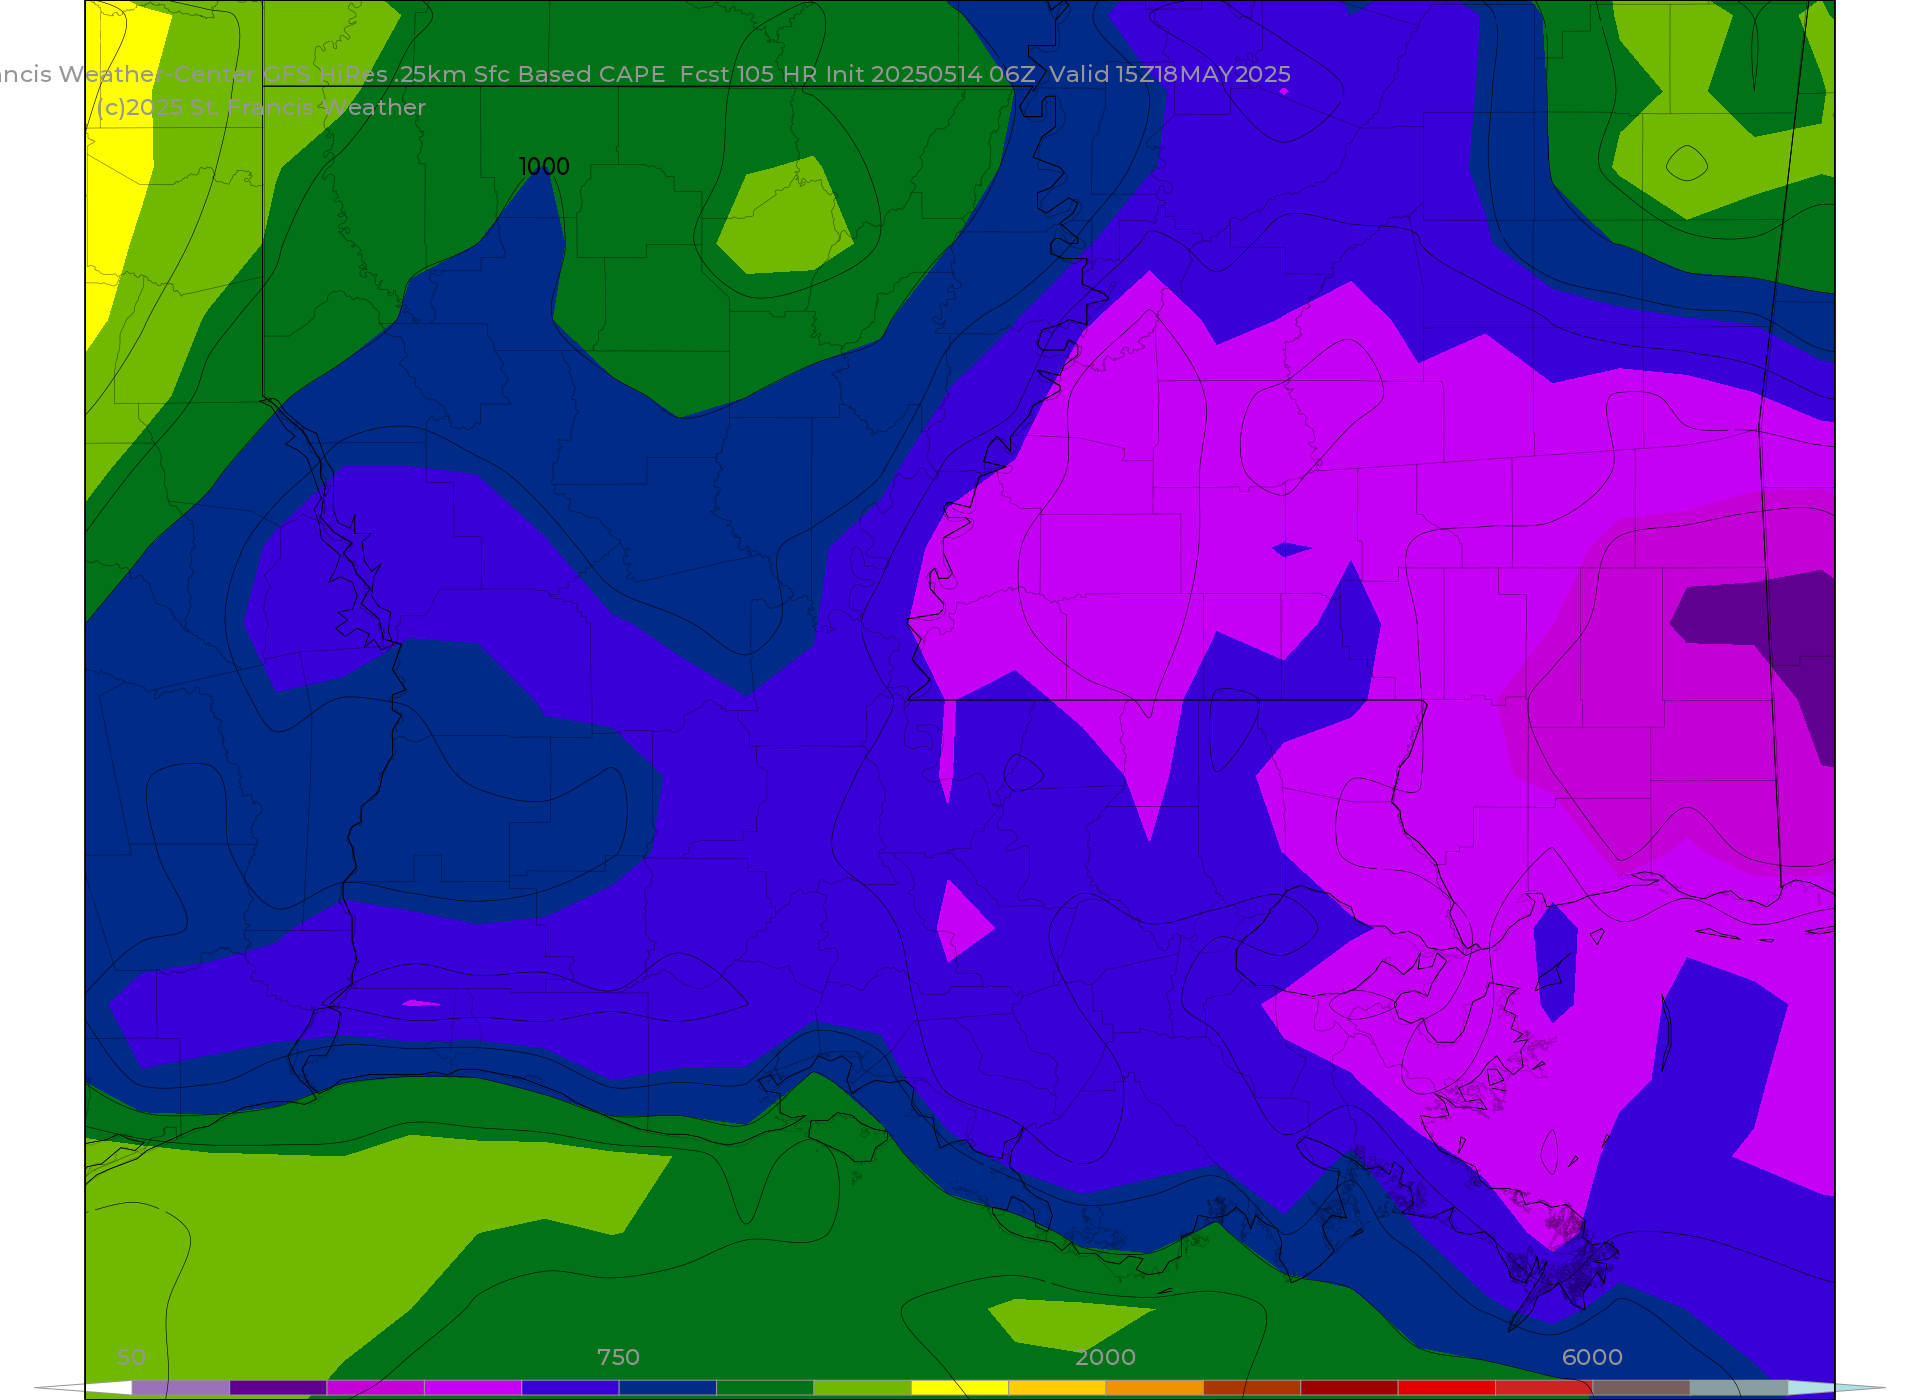
Task: Click the yellow legend swatch
Action: [960, 1388]
